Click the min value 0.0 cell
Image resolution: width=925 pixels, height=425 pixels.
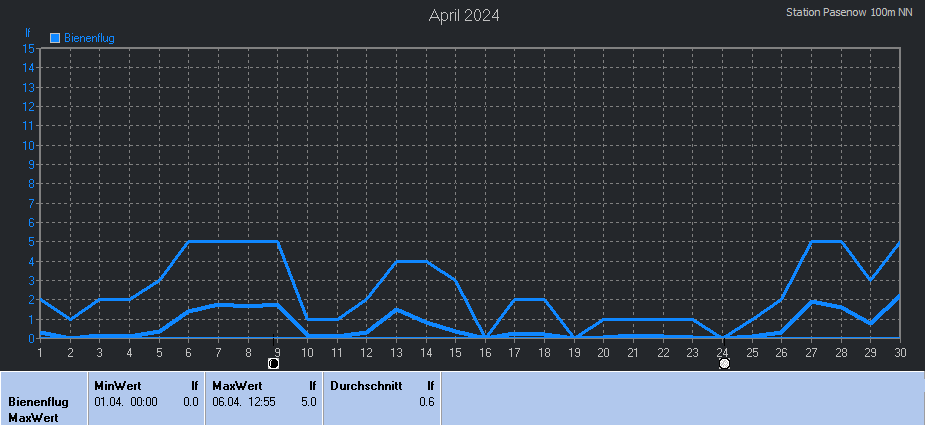(191, 403)
